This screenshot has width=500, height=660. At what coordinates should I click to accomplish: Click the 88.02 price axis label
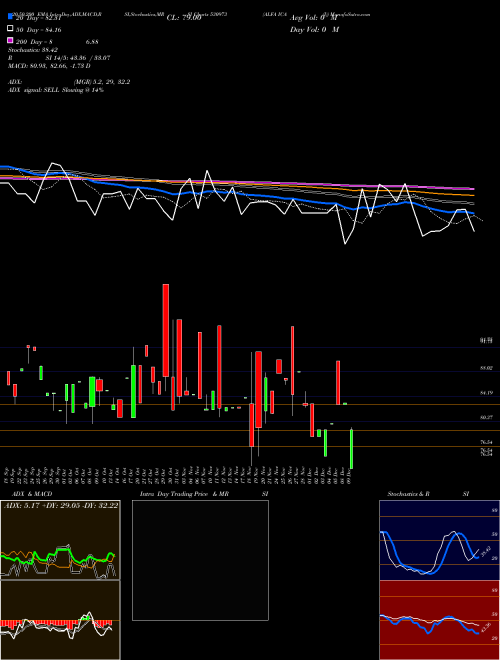[487, 368]
